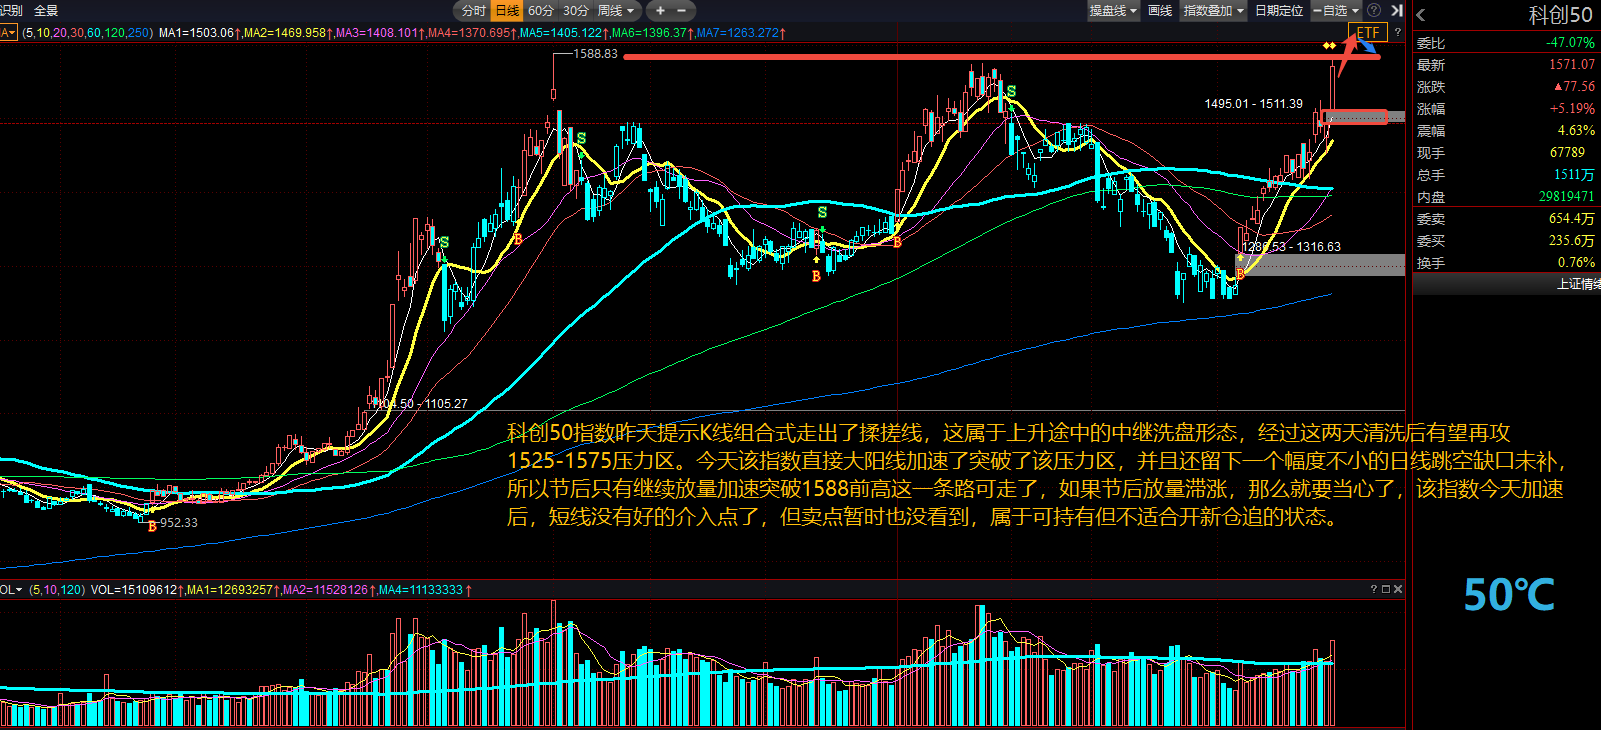This screenshot has width=1601, height=730.
Task: Open the VOL indicator selector
Action: pyautogui.click(x=11, y=590)
